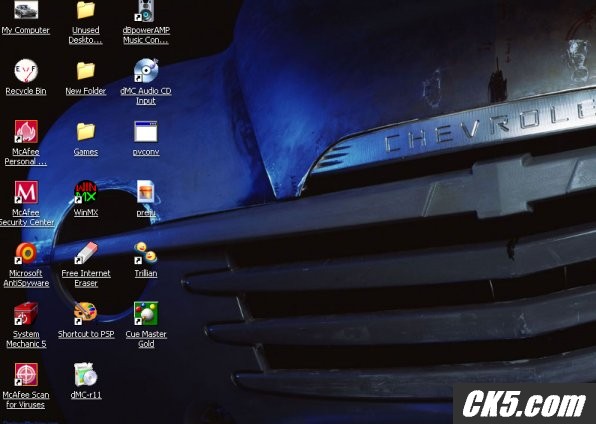Open the My Computer desktop icon
596x424 pixels.
26,10
